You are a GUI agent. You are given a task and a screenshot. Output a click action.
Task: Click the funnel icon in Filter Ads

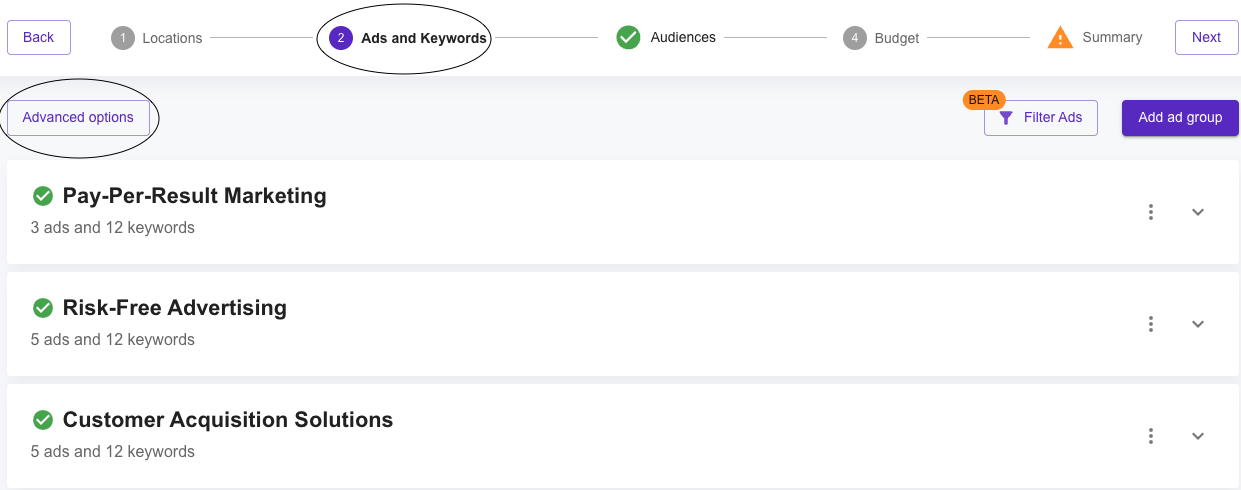pyautogui.click(x=1006, y=118)
